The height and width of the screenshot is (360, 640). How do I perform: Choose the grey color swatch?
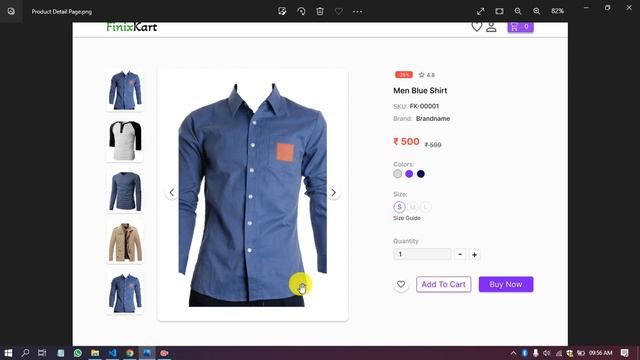coord(398,174)
